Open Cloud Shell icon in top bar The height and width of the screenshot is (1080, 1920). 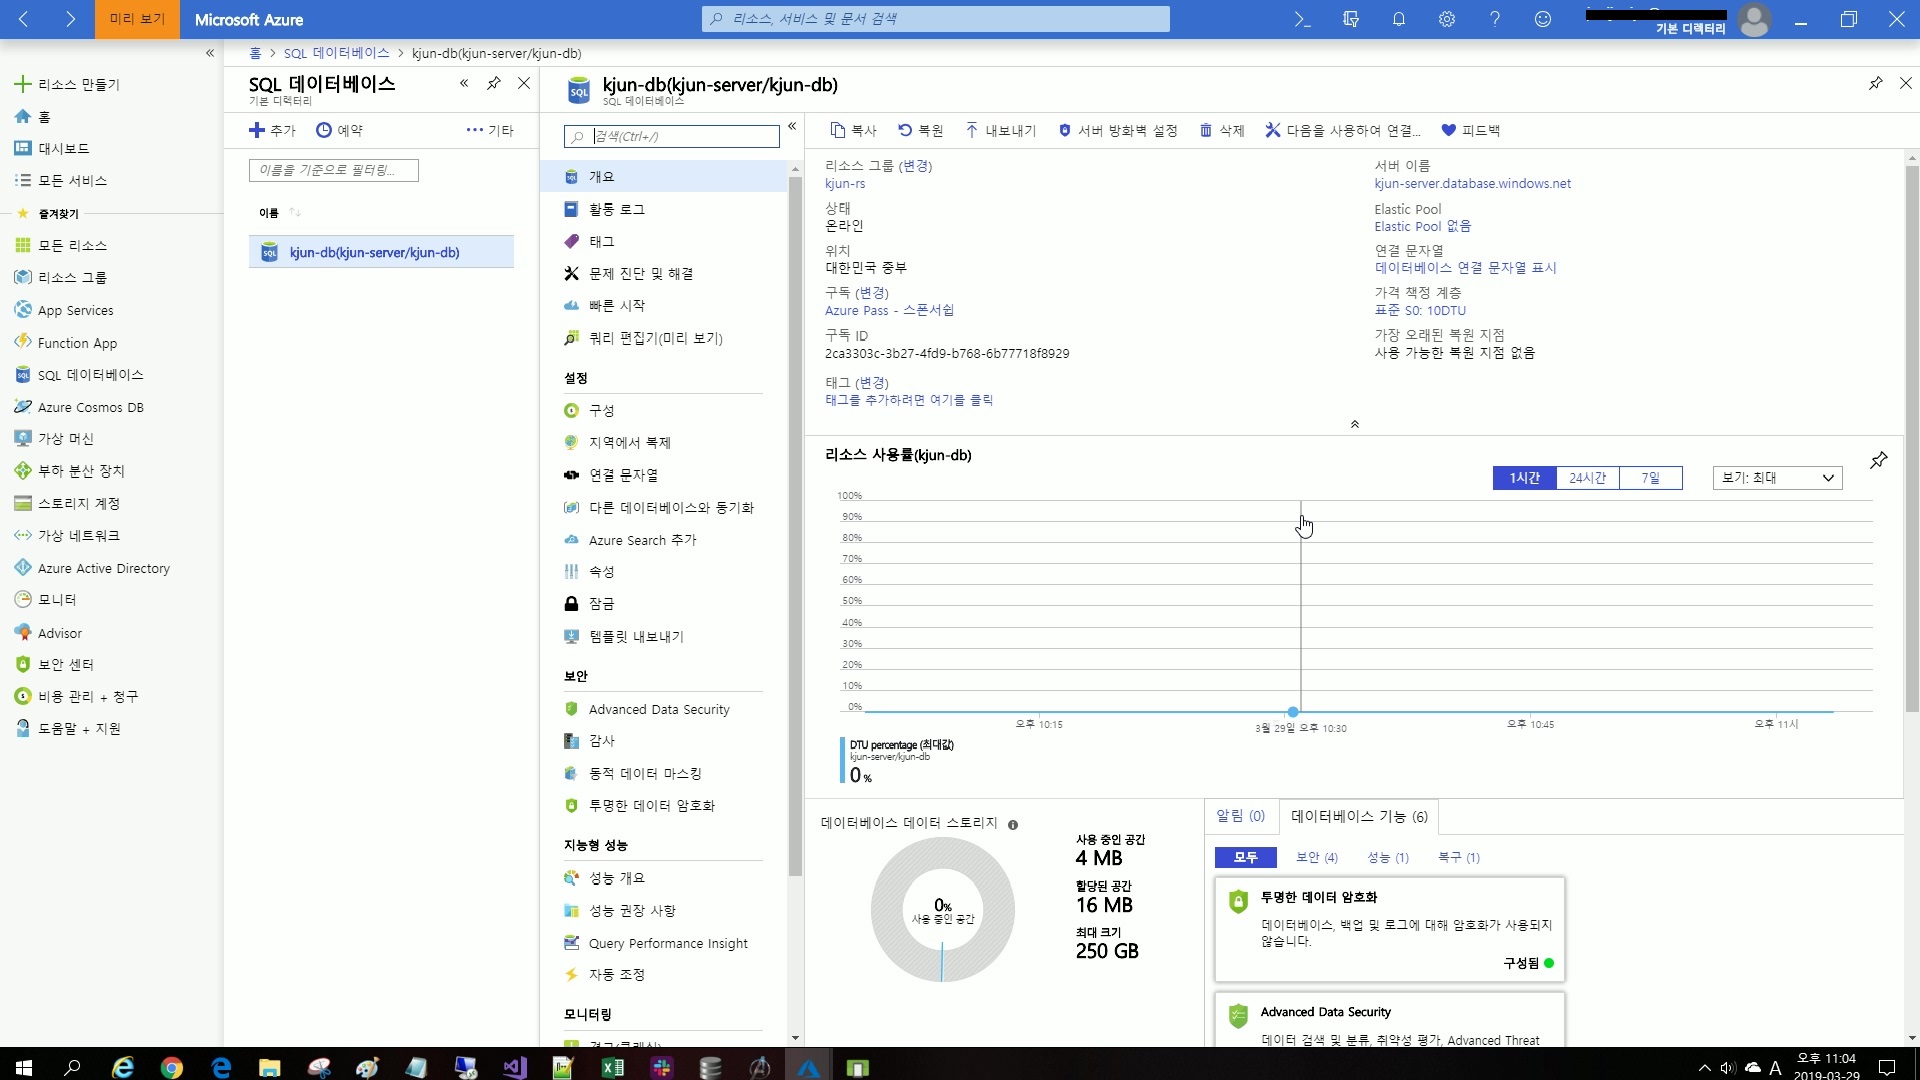click(x=1302, y=19)
